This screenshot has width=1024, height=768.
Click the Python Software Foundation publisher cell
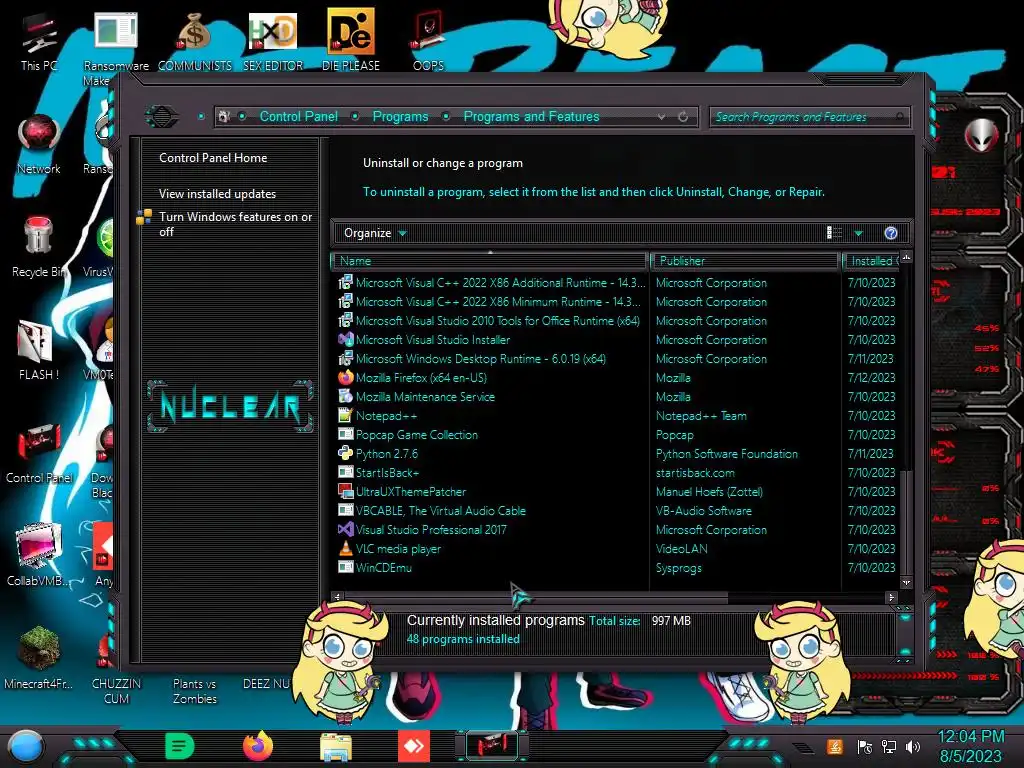pos(726,453)
